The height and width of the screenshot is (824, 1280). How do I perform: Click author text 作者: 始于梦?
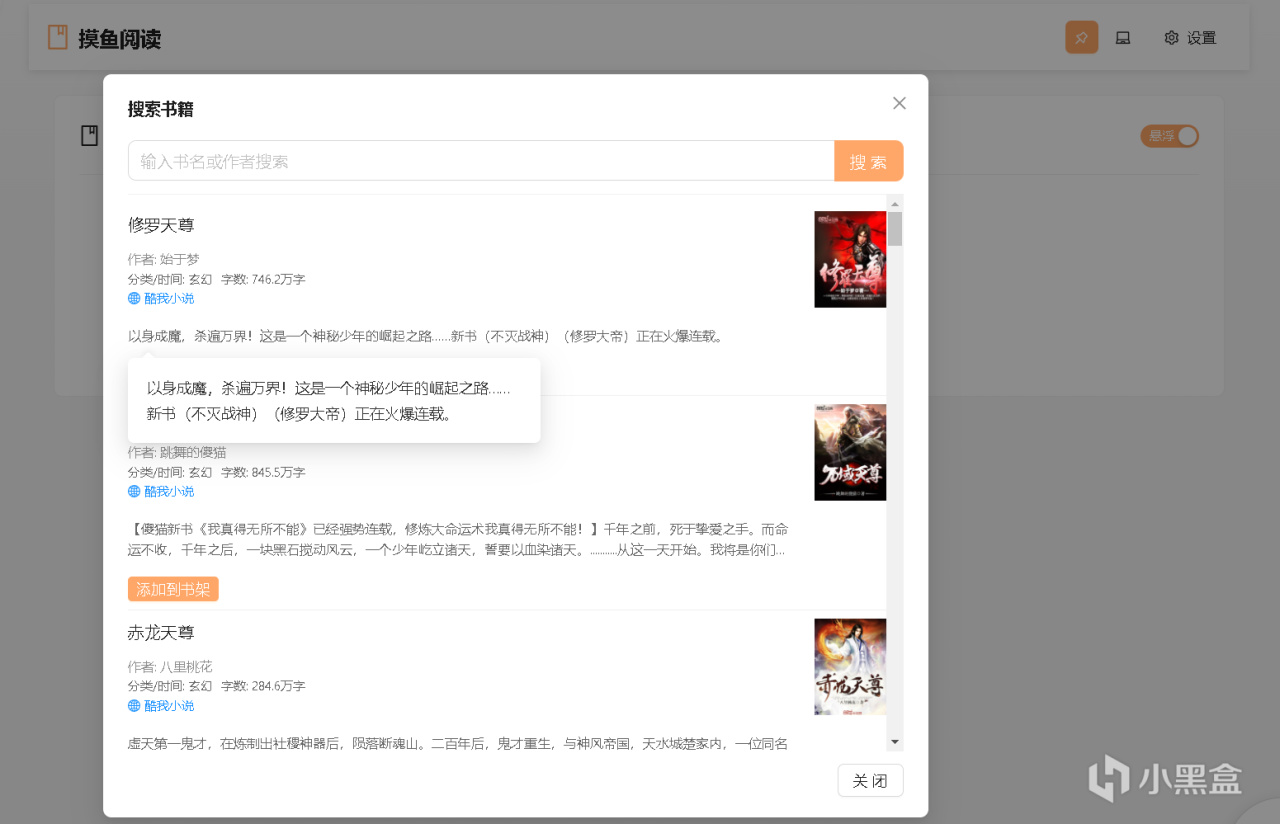[x=164, y=259]
